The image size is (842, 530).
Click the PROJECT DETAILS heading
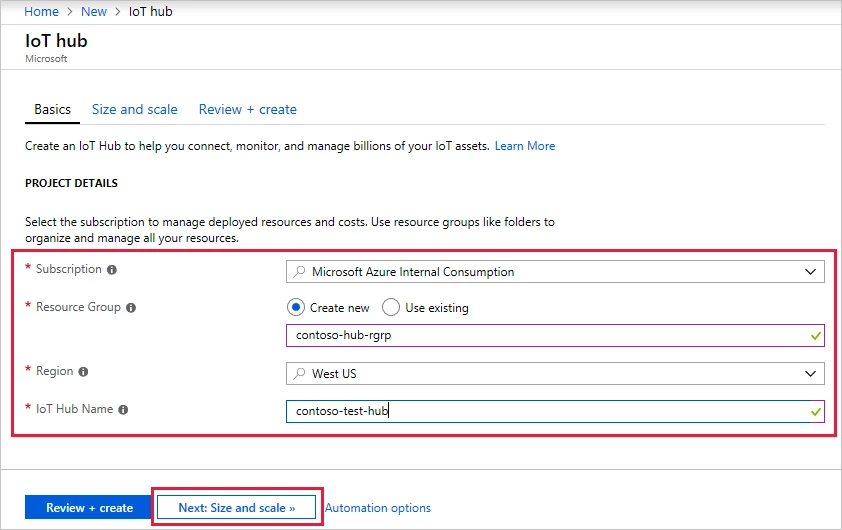click(x=71, y=183)
